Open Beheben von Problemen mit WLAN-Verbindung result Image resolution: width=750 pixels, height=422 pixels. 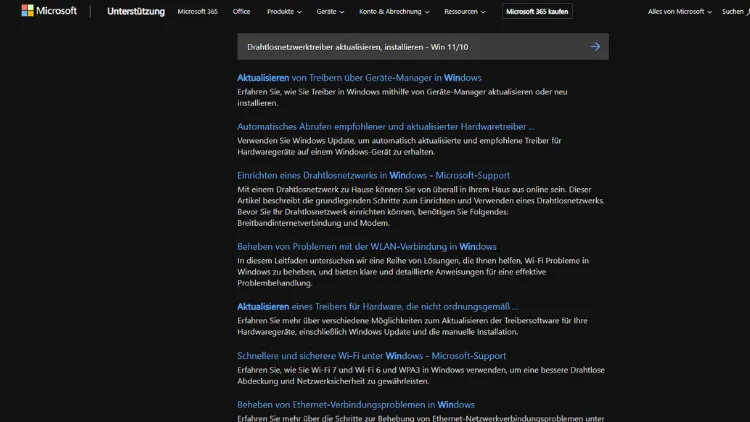[x=367, y=246]
